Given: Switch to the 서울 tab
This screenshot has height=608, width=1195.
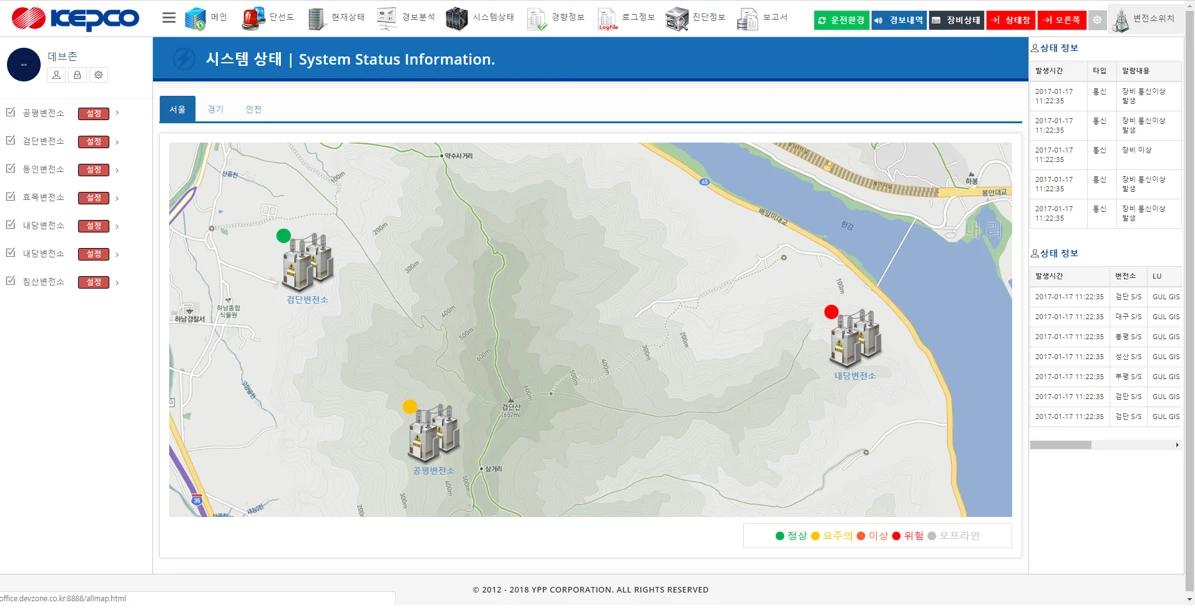Looking at the screenshot, I should 178,109.
